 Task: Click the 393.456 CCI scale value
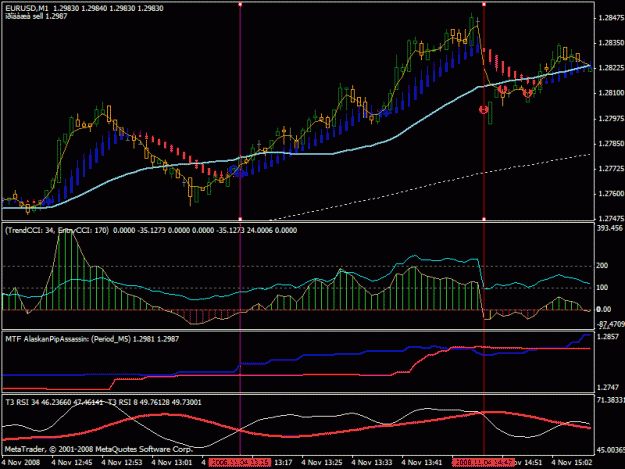tap(609, 228)
